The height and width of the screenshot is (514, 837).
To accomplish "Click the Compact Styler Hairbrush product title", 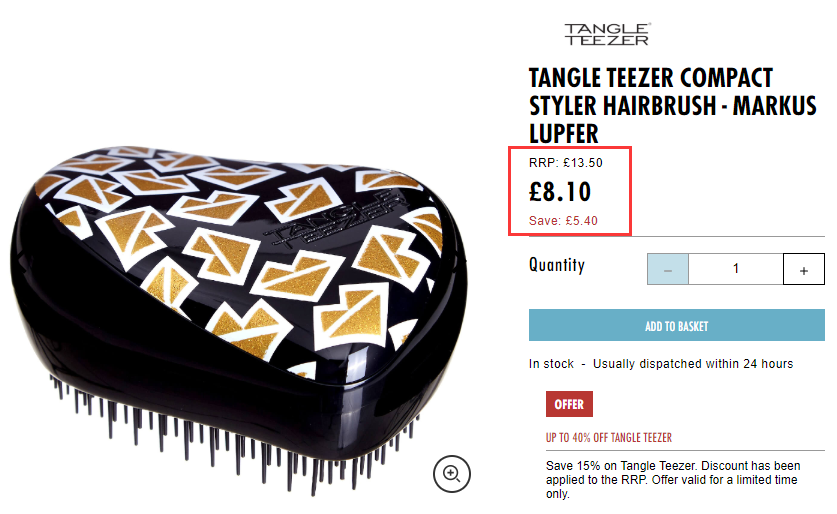I will pyautogui.click(x=673, y=105).
